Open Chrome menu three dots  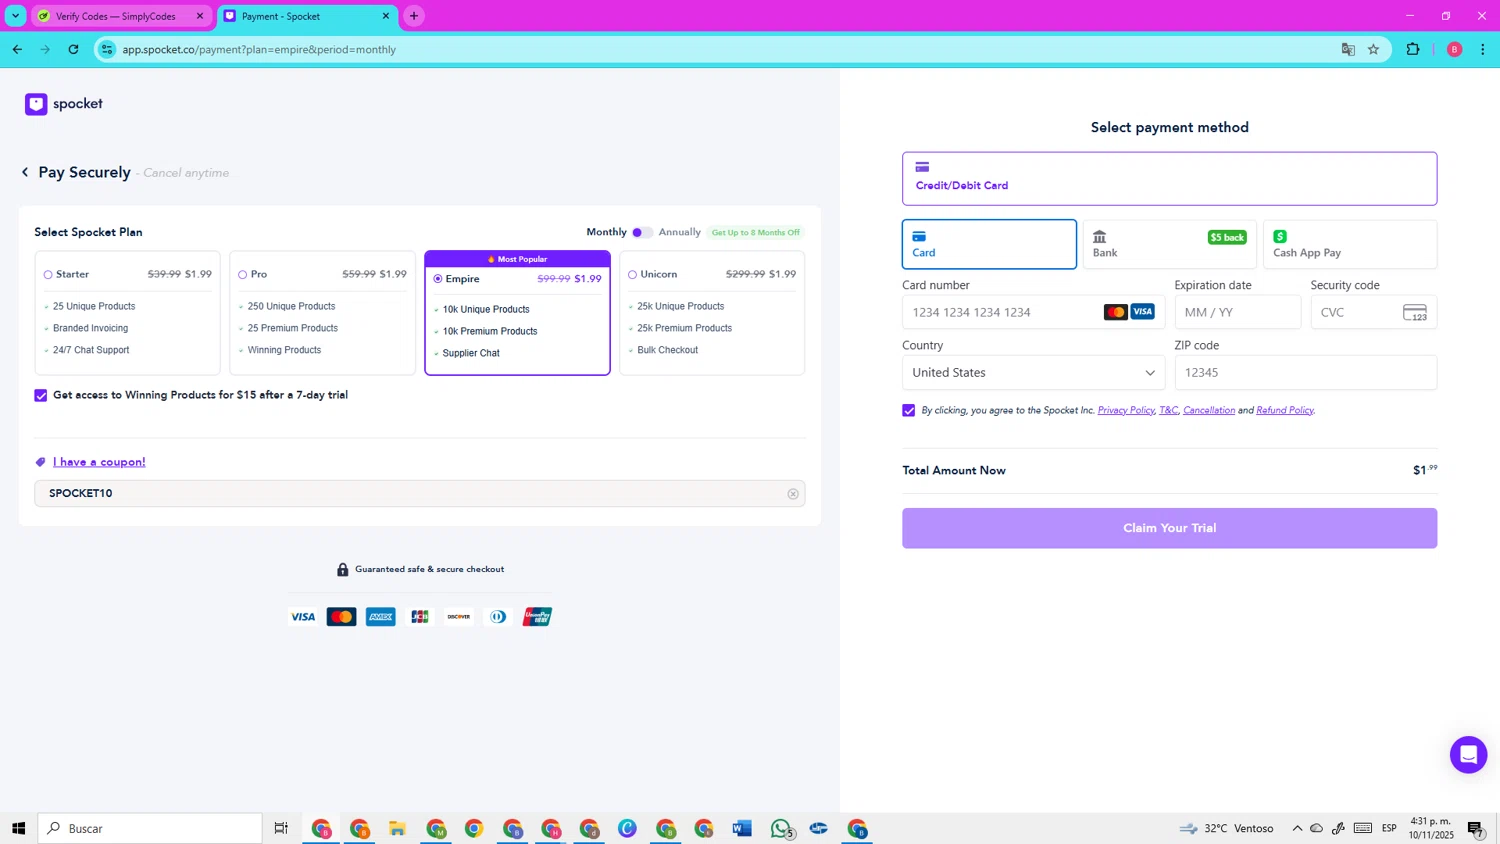[x=1483, y=49]
